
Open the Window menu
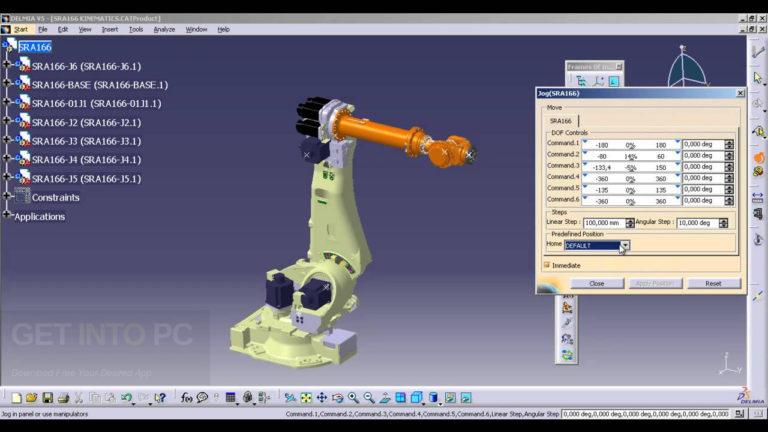pos(196,29)
